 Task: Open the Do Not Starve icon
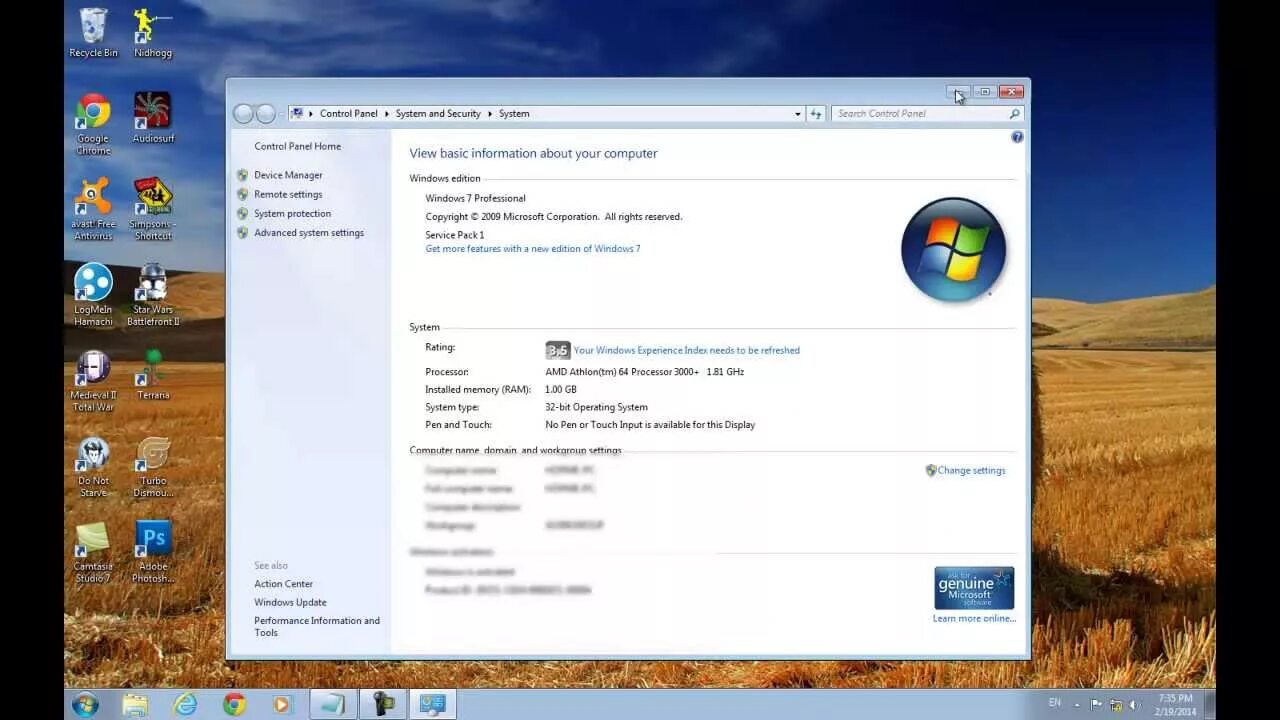click(93, 467)
